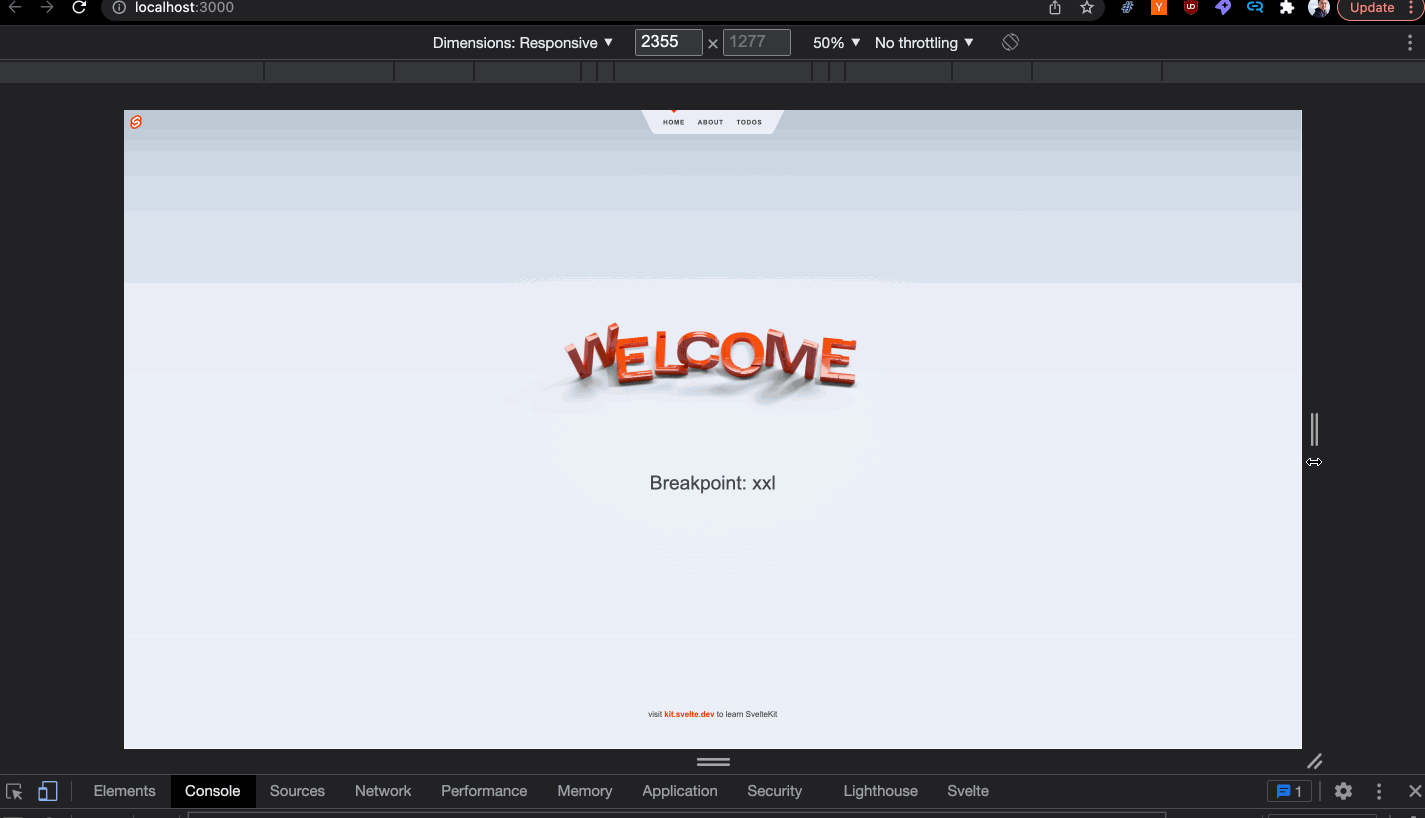This screenshot has width=1425, height=818.
Task: Open the purple tag-plus extension icon
Action: point(1223,7)
